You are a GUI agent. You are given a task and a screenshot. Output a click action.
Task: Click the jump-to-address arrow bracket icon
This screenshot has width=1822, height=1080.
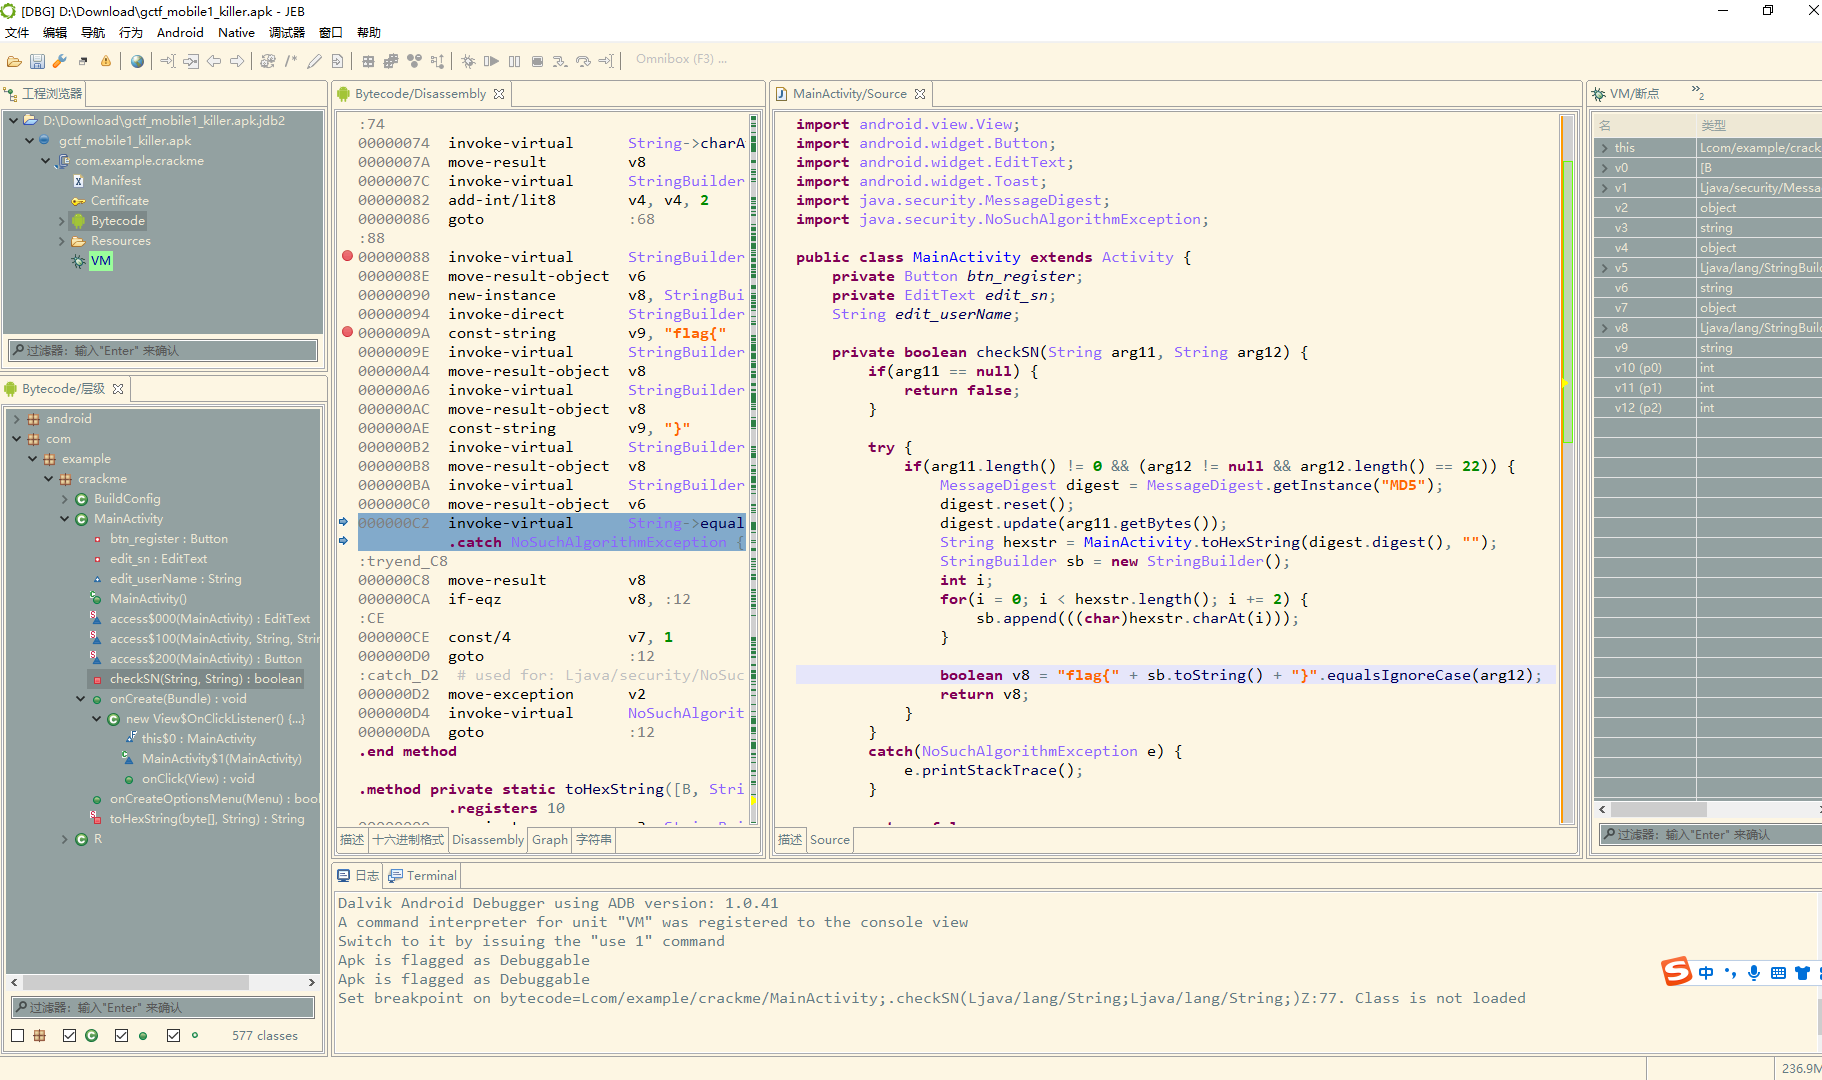click(x=168, y=61)
